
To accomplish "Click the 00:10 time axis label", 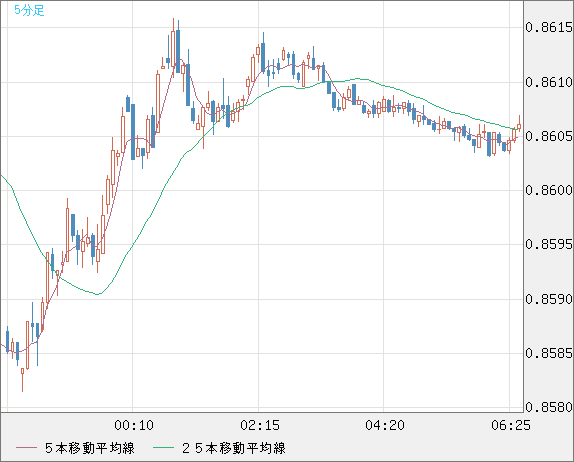I will click(134, 425).
